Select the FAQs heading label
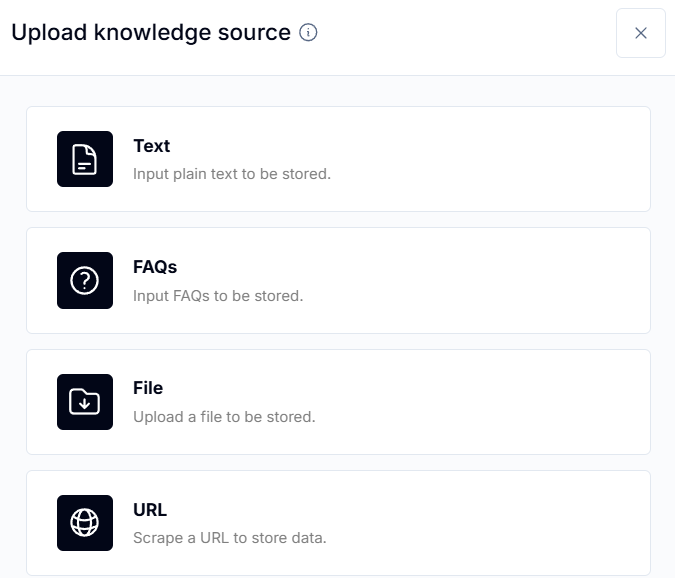The width and height of the screenshot is (675, 578). pos(155,267)
